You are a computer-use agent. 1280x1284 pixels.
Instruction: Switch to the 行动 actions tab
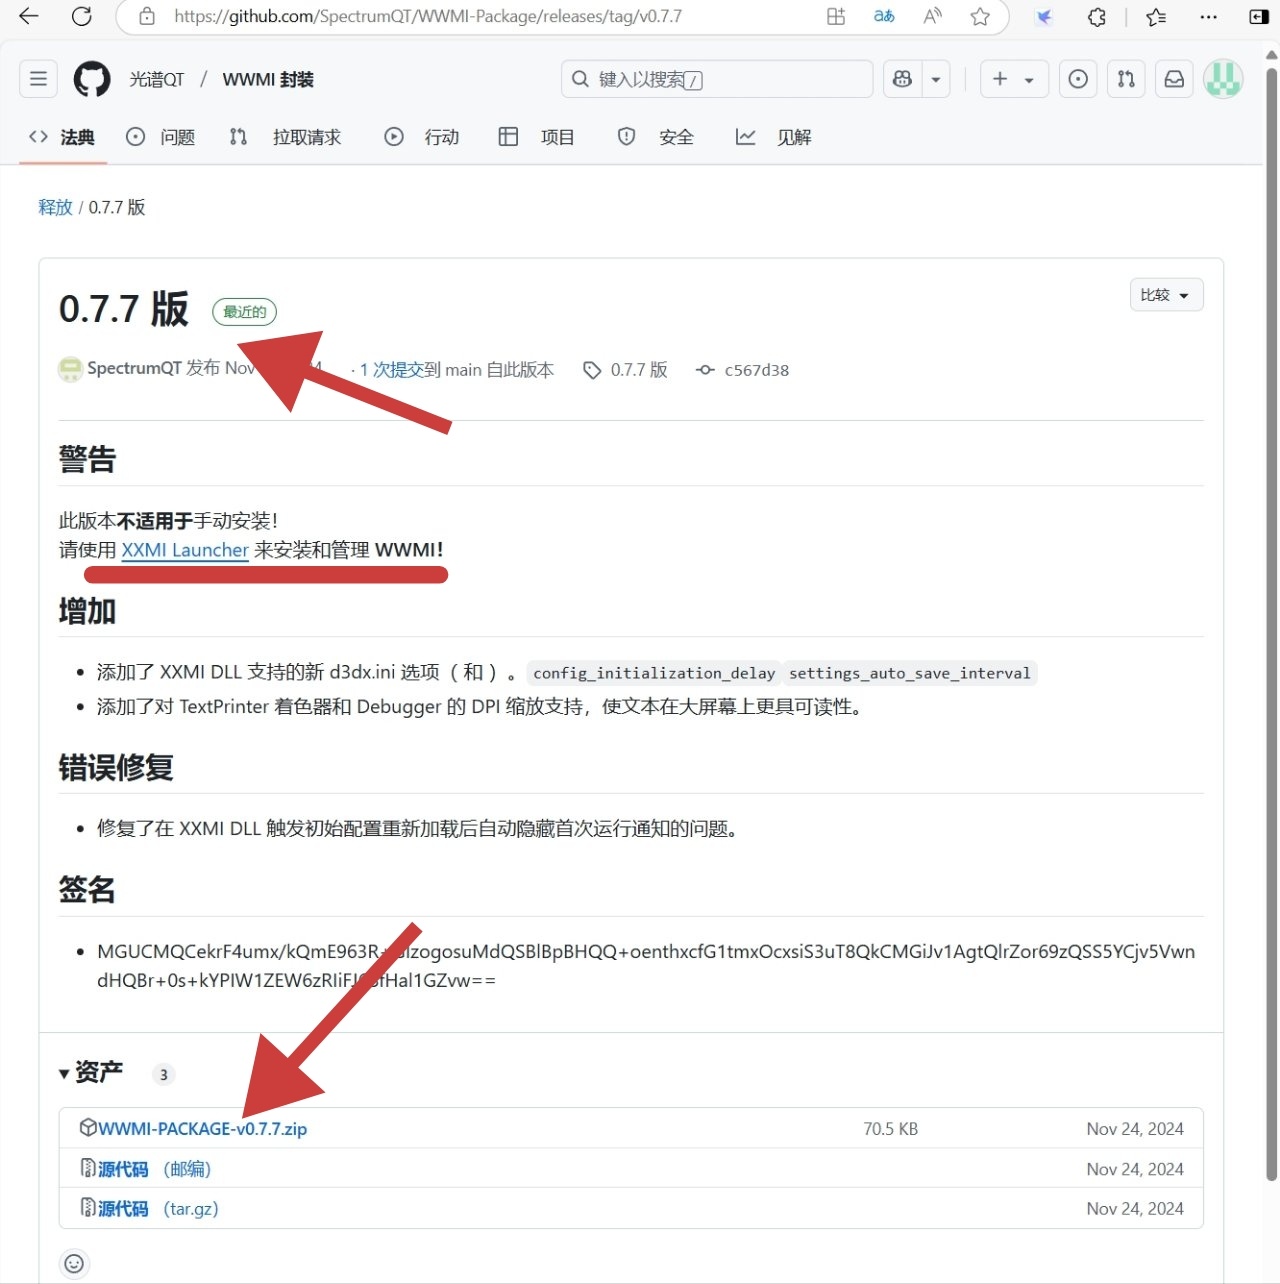(x=422, y=137)
